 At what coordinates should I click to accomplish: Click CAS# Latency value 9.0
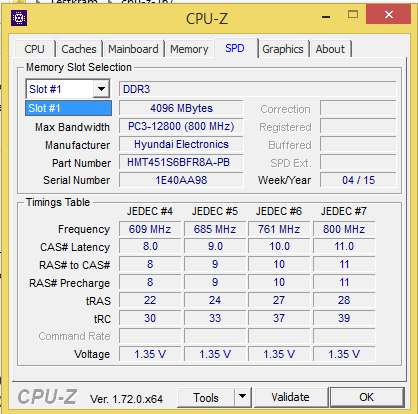[215, 246]
